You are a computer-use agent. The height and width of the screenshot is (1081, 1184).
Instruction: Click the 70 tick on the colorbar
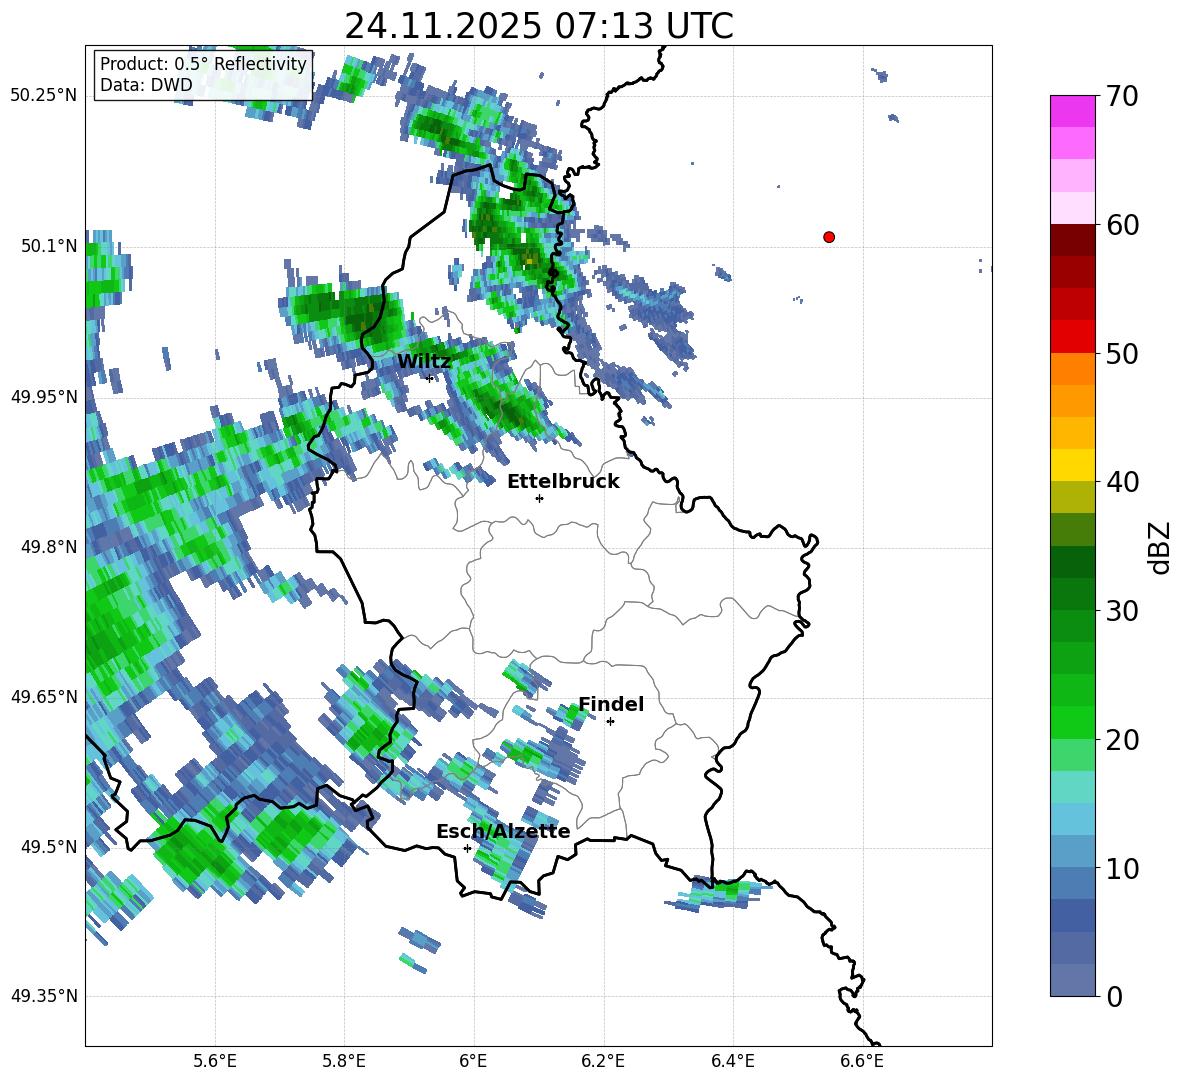coord(1122,96)
